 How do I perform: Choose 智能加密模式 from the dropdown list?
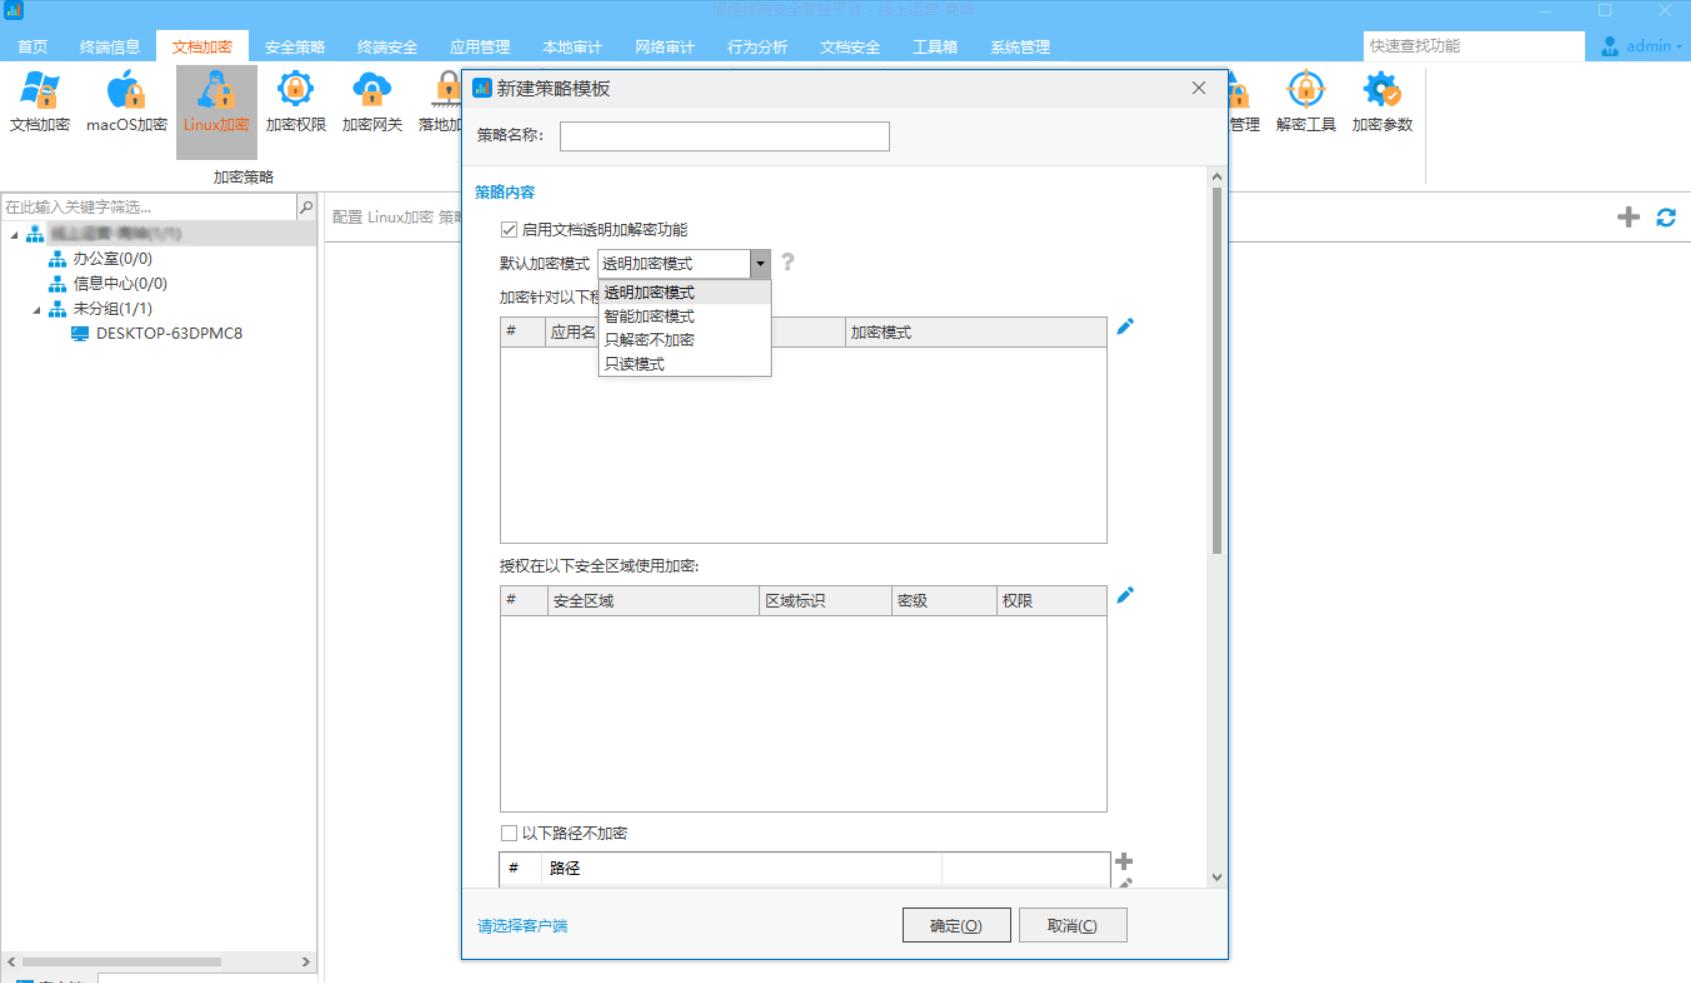click(649, 316)
